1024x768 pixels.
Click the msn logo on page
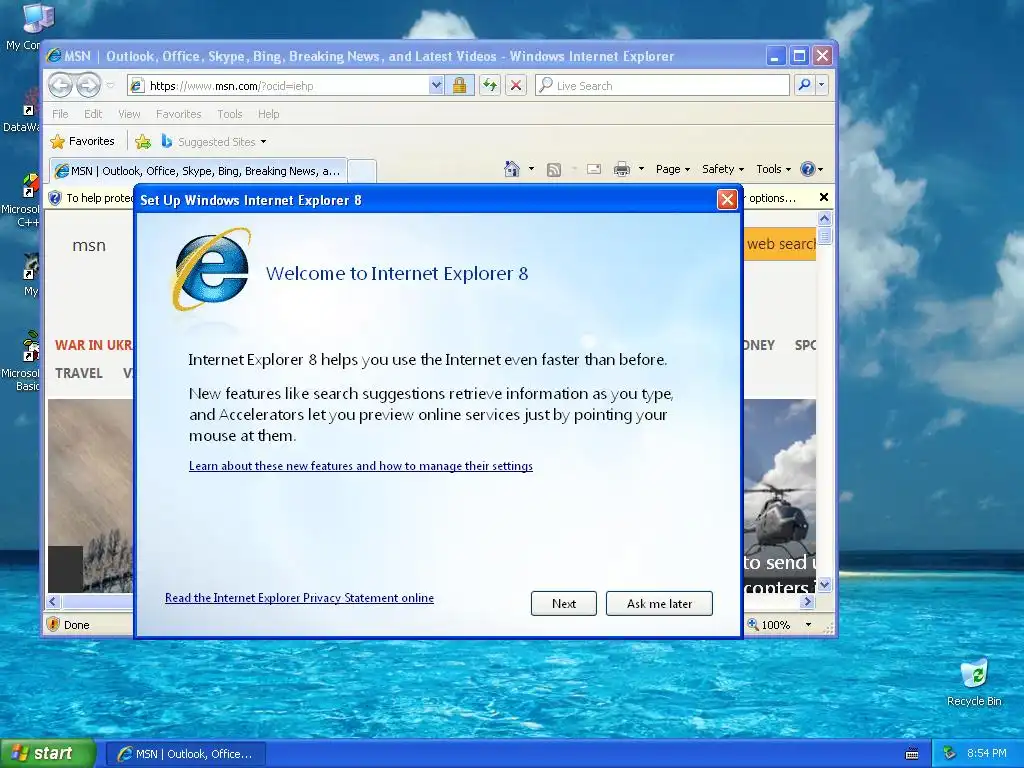[89, 246]
